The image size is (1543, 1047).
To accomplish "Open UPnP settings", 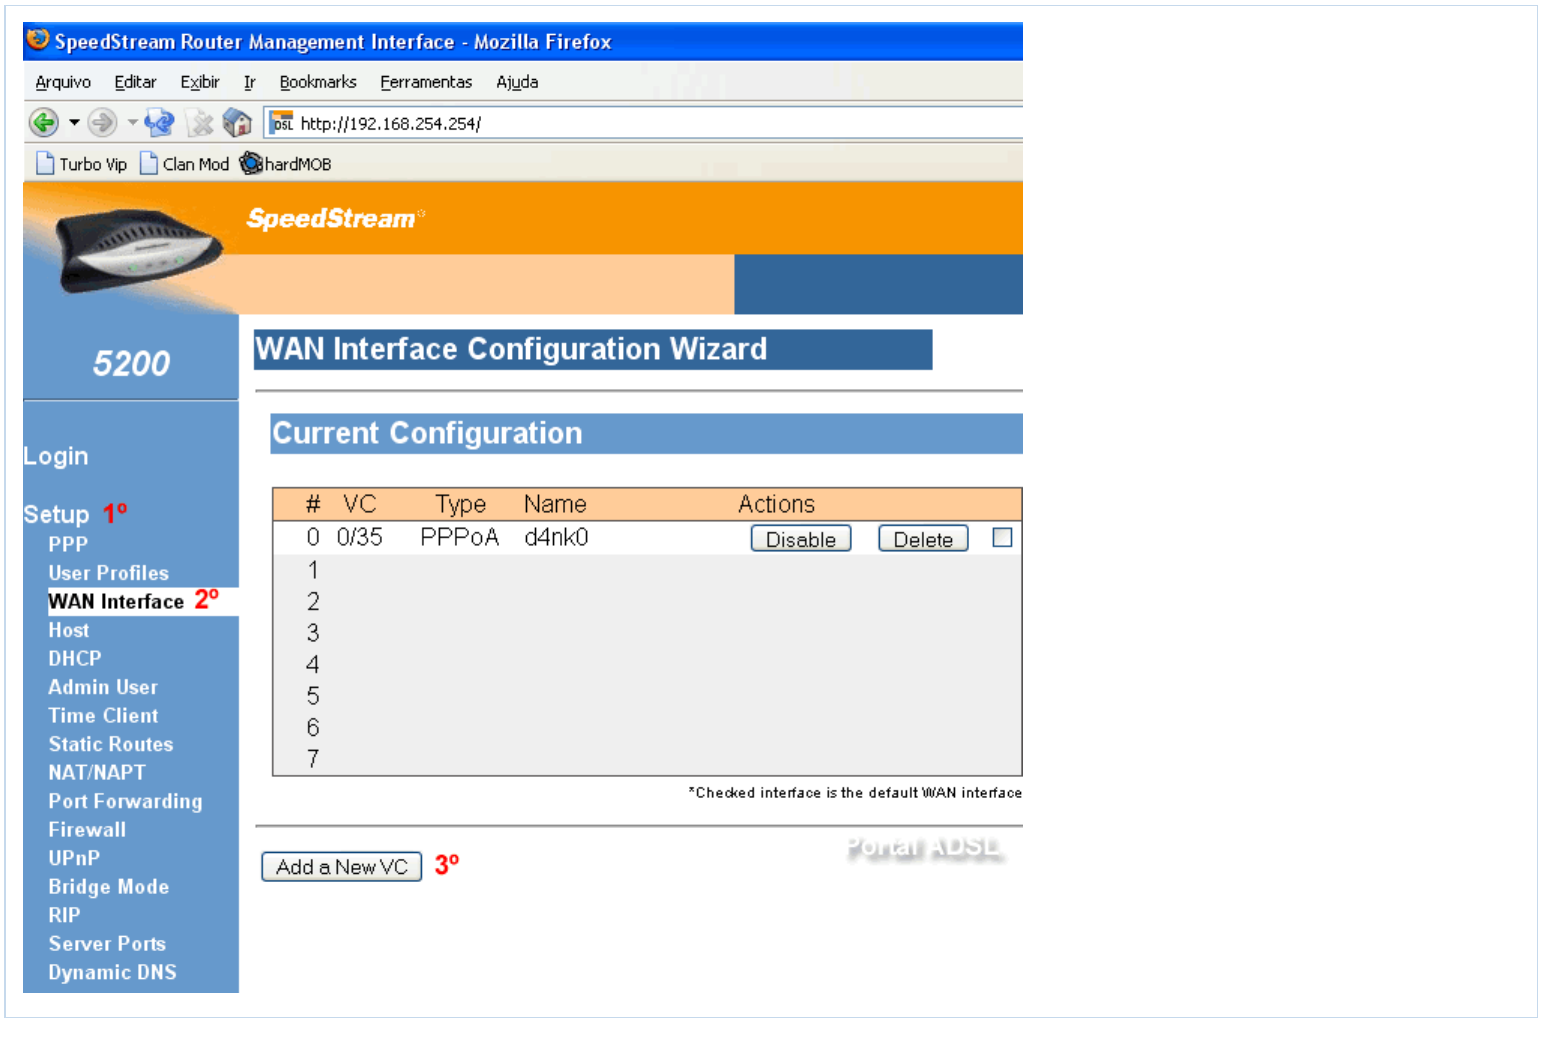I will (x=74, y=858).
